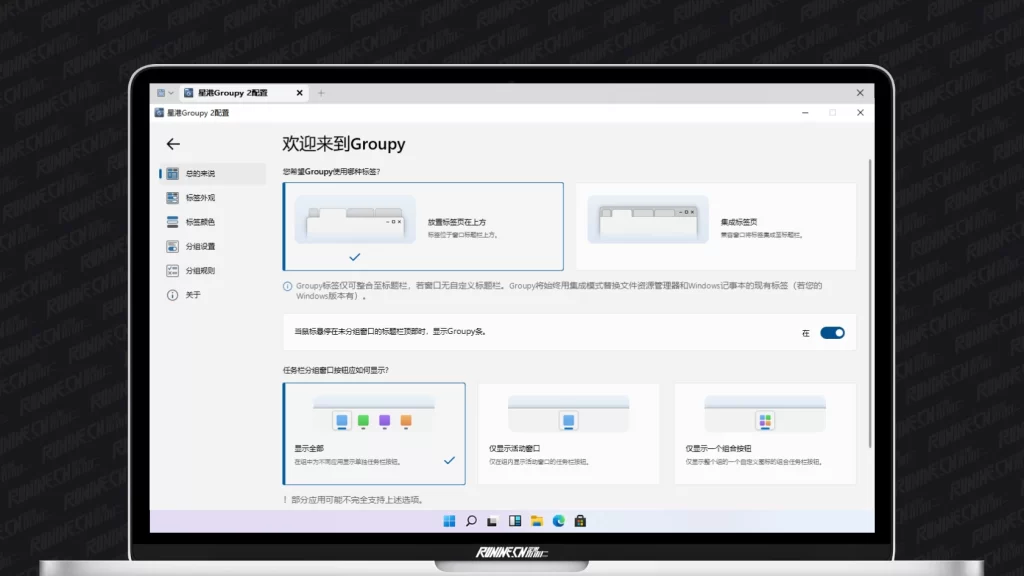Open 关于 about page
Image resolution: width=1024 pixels, height=576 pixels.
click(193, 295)
